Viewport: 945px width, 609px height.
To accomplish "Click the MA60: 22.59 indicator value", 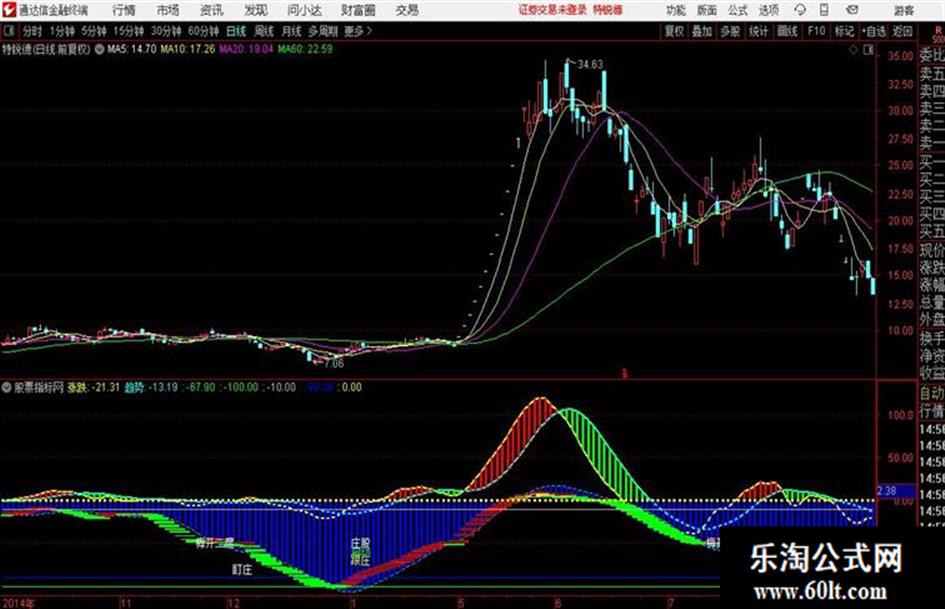I will tap(305, 49).
